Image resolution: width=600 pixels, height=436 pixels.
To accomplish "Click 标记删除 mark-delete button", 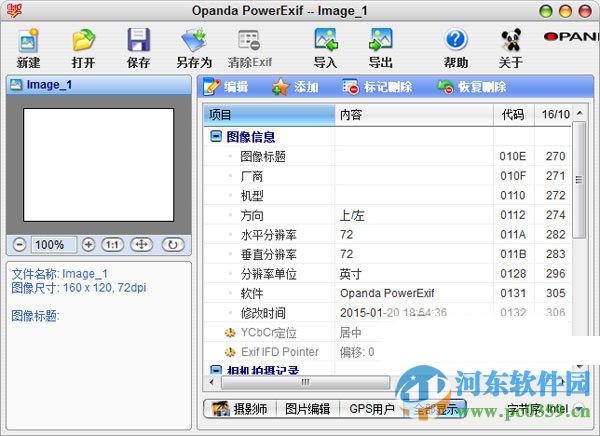I will [377, 87].
